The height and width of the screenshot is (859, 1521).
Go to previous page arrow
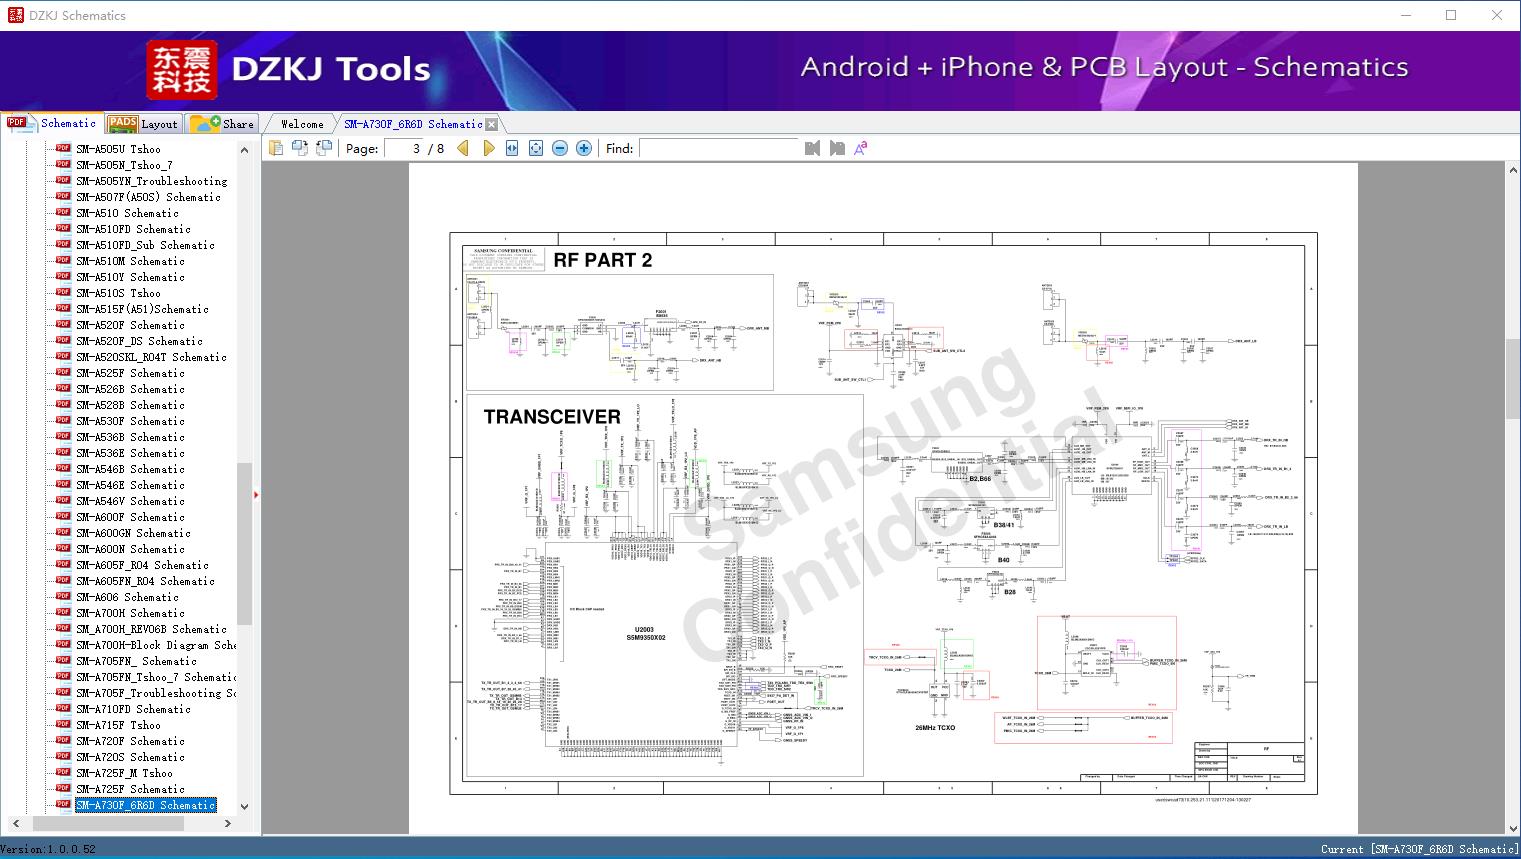coord(463,148)
